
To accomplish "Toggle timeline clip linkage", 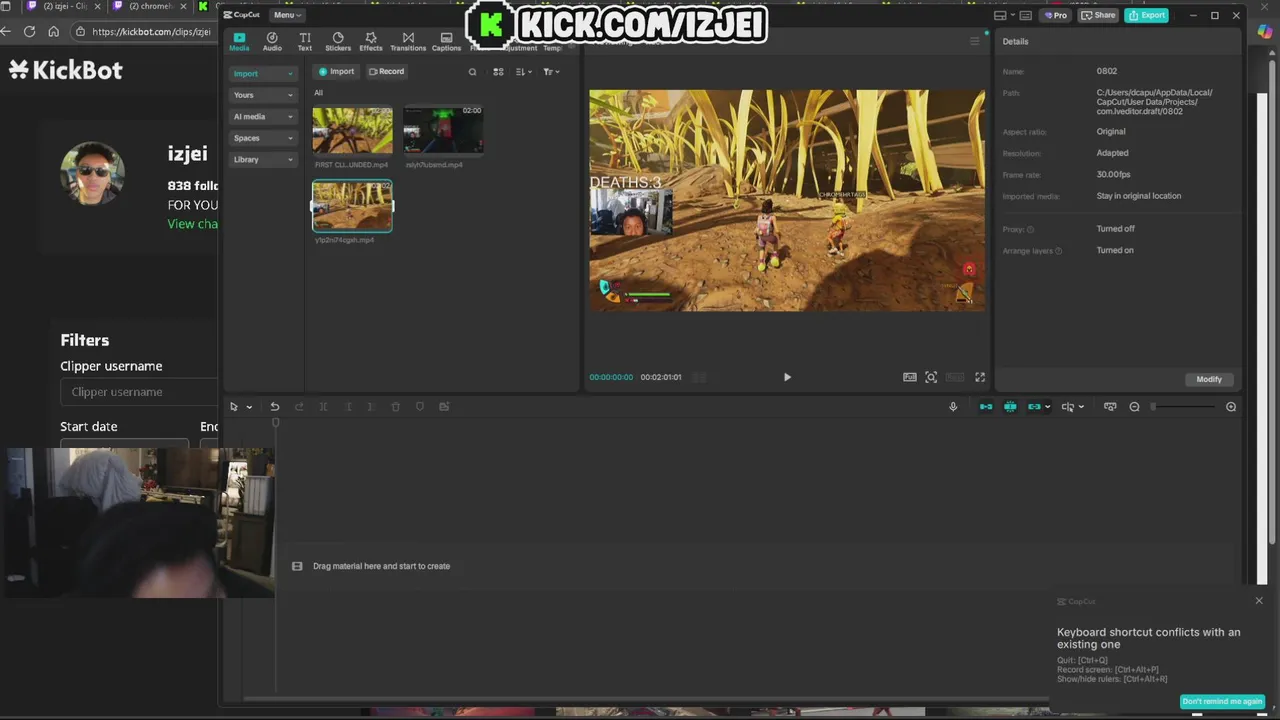I will 1034,407.
